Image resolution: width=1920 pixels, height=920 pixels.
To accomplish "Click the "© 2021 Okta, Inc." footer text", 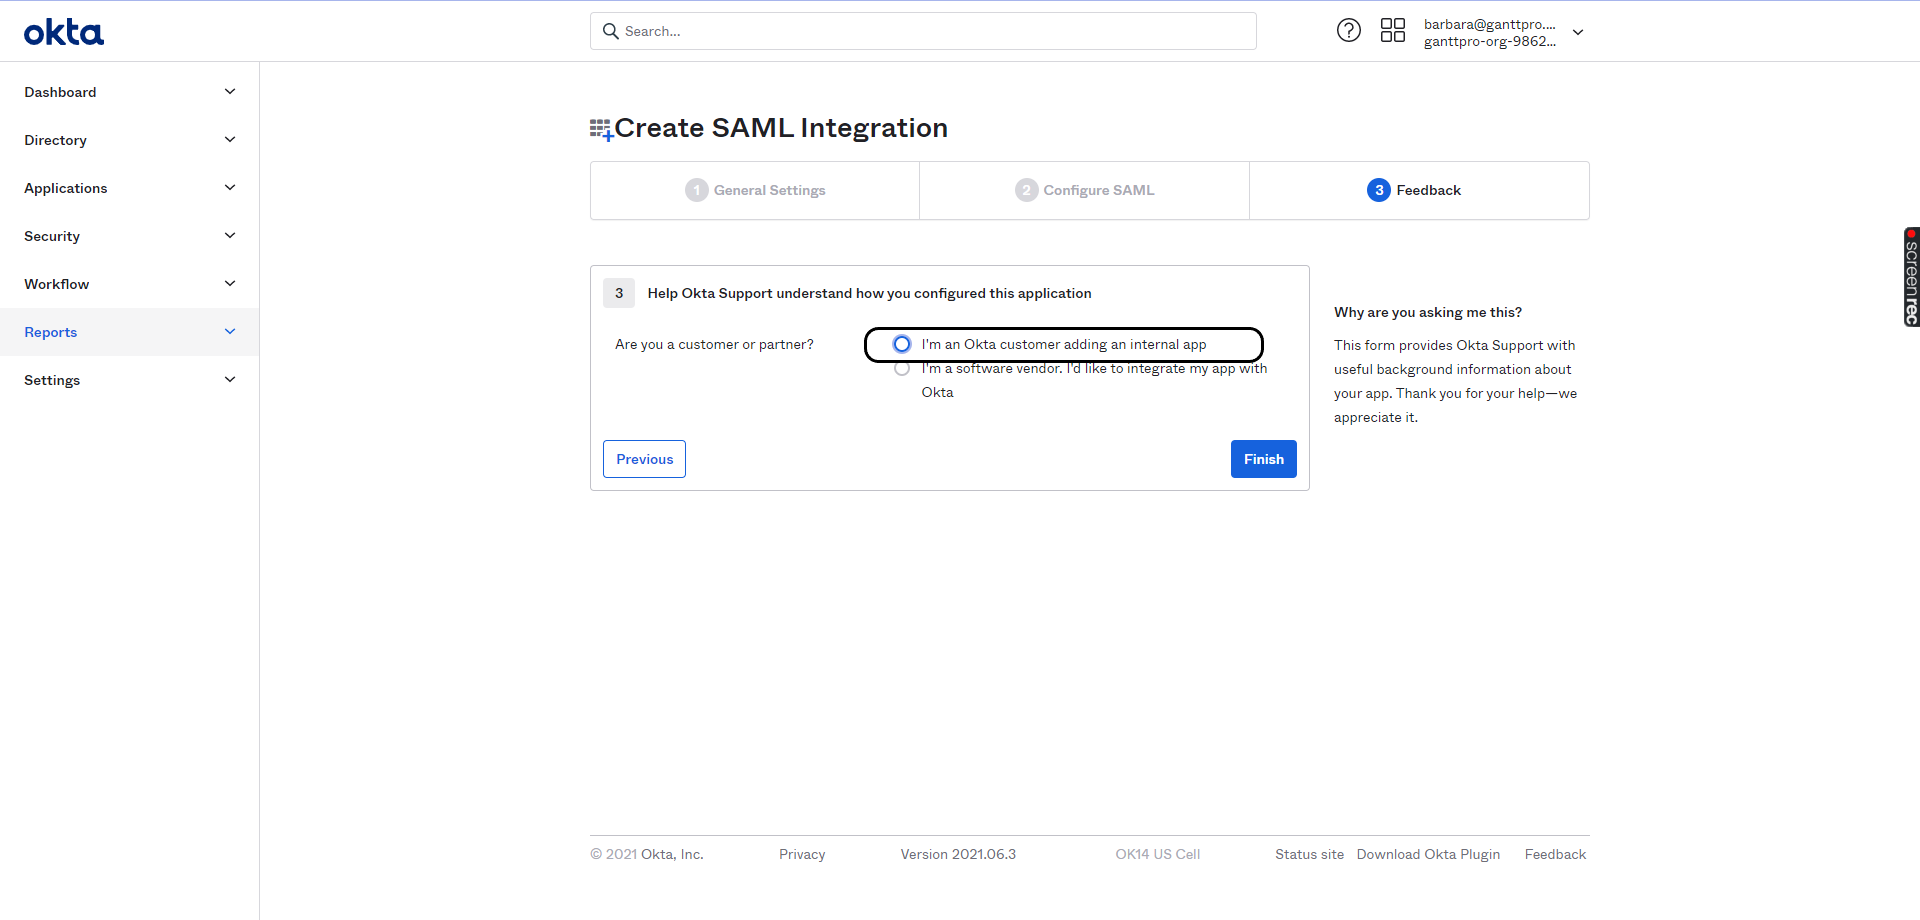I will (647, 854).
